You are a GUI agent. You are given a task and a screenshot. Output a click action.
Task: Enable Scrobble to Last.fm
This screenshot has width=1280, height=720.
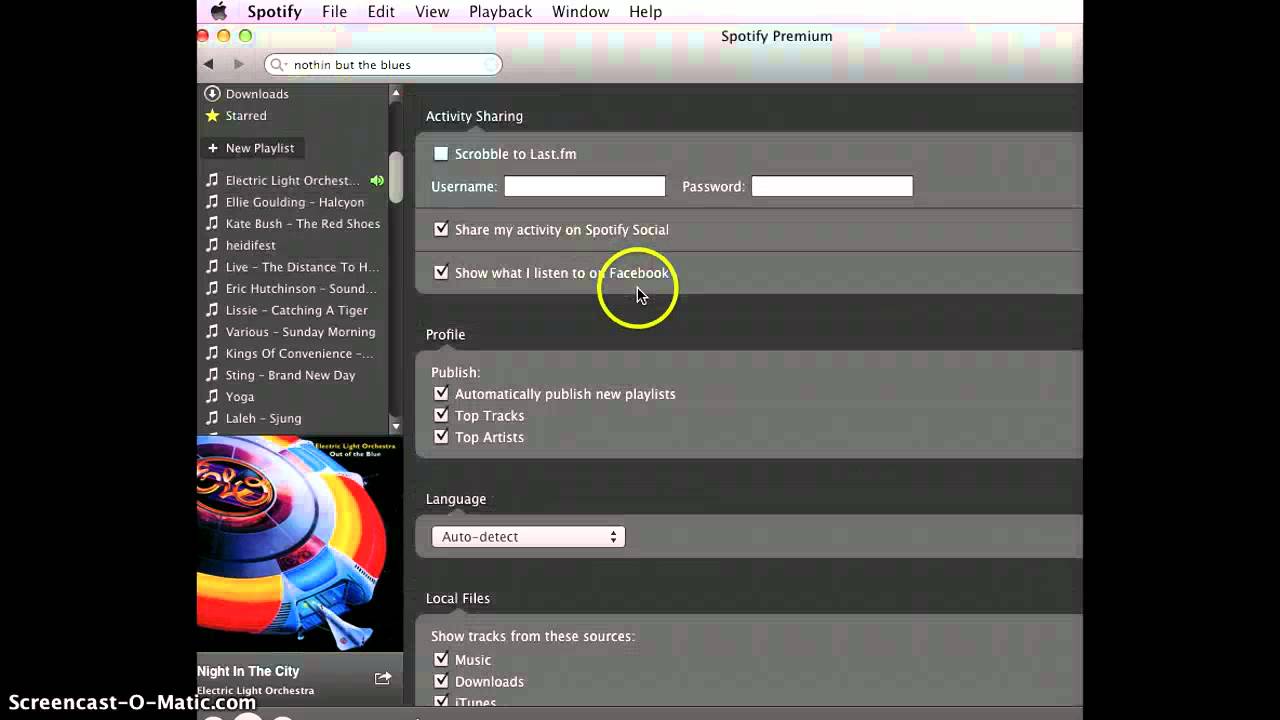click(x=441, y=154)
